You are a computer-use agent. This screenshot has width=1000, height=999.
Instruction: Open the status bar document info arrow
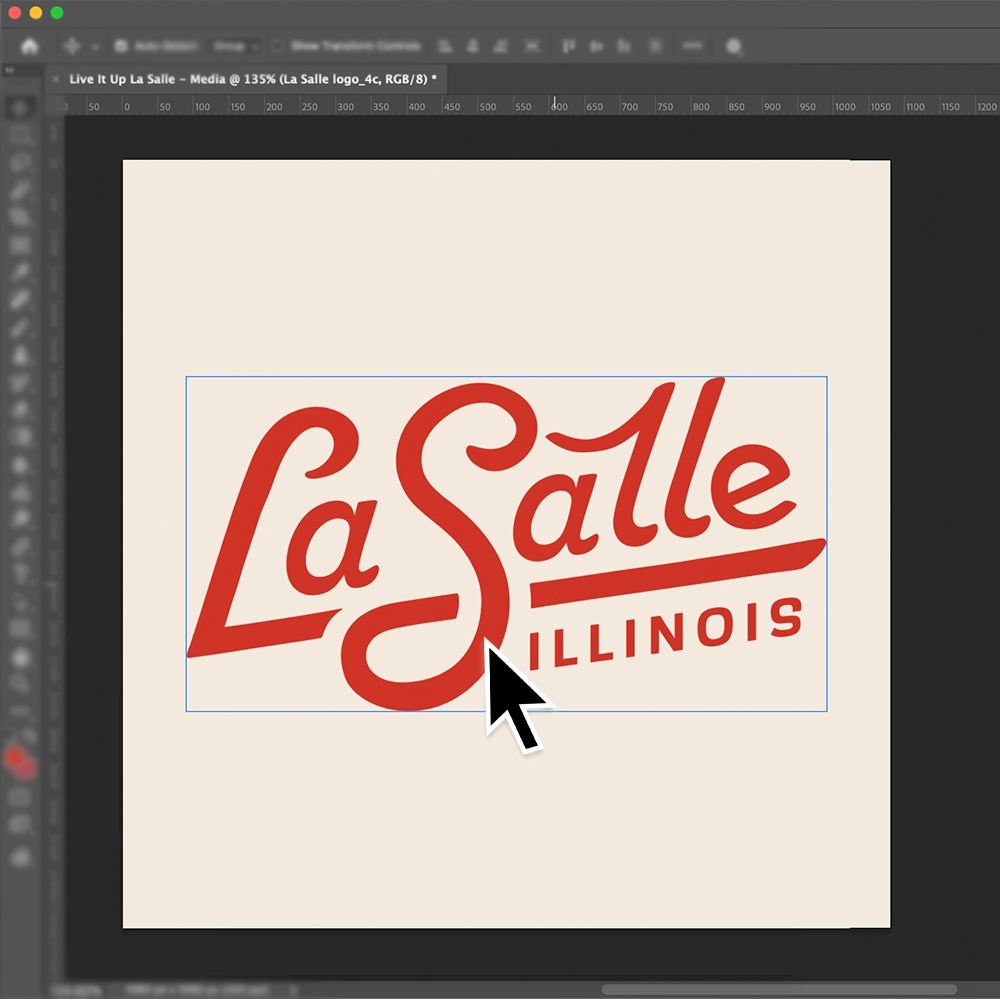tap(293, 990)
